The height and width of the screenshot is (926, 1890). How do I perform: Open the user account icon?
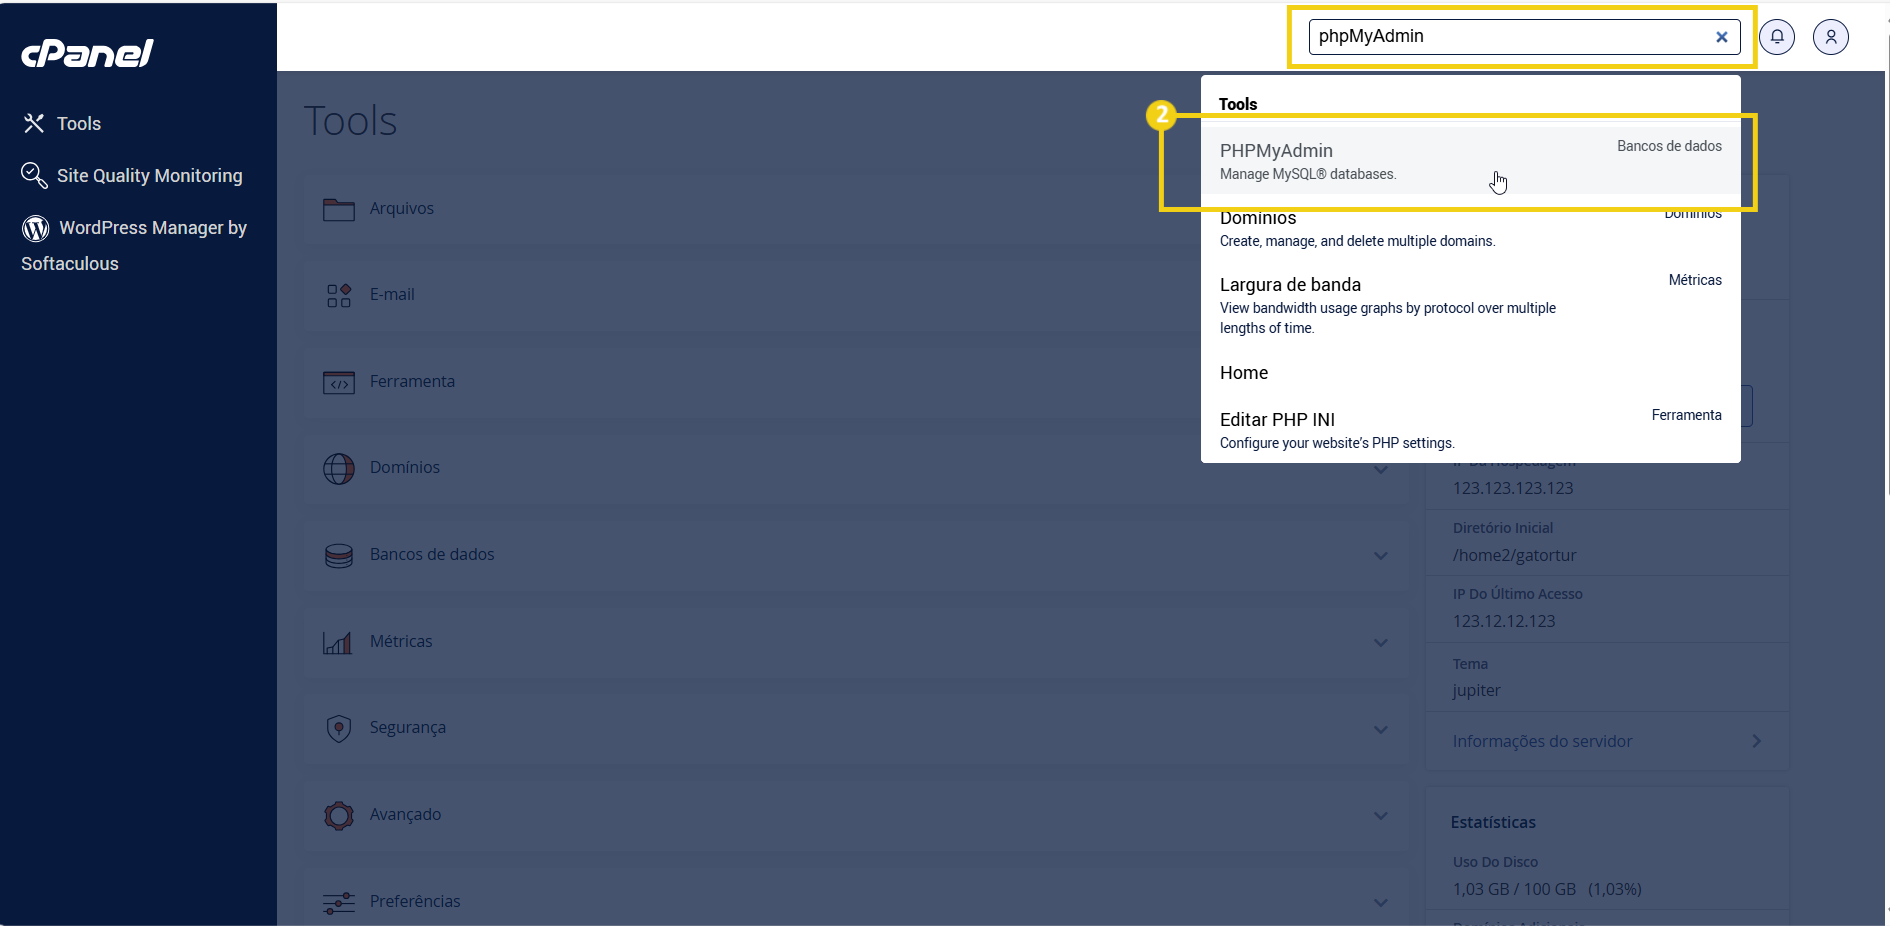[1830, 37]
